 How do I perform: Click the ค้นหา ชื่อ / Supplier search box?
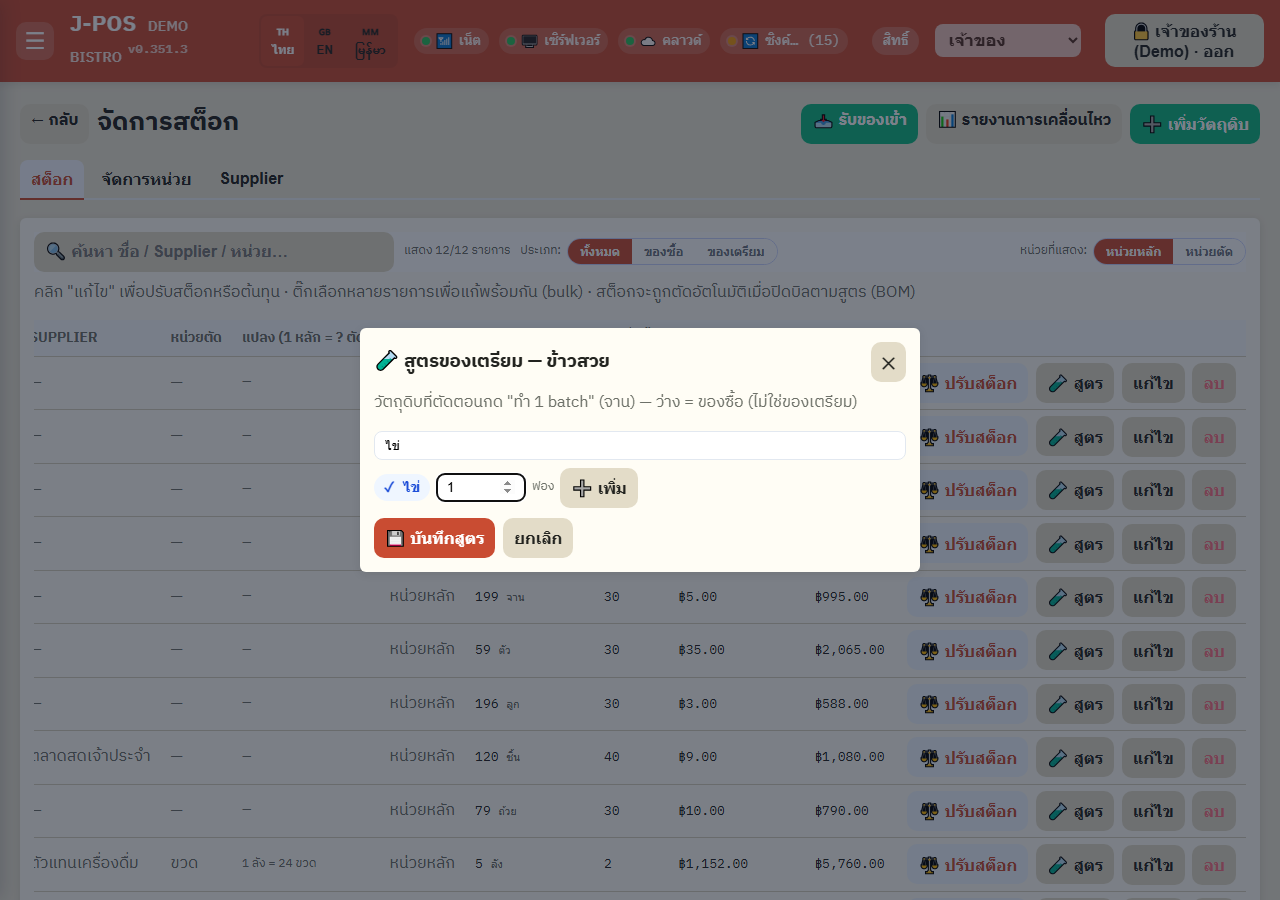214,252
